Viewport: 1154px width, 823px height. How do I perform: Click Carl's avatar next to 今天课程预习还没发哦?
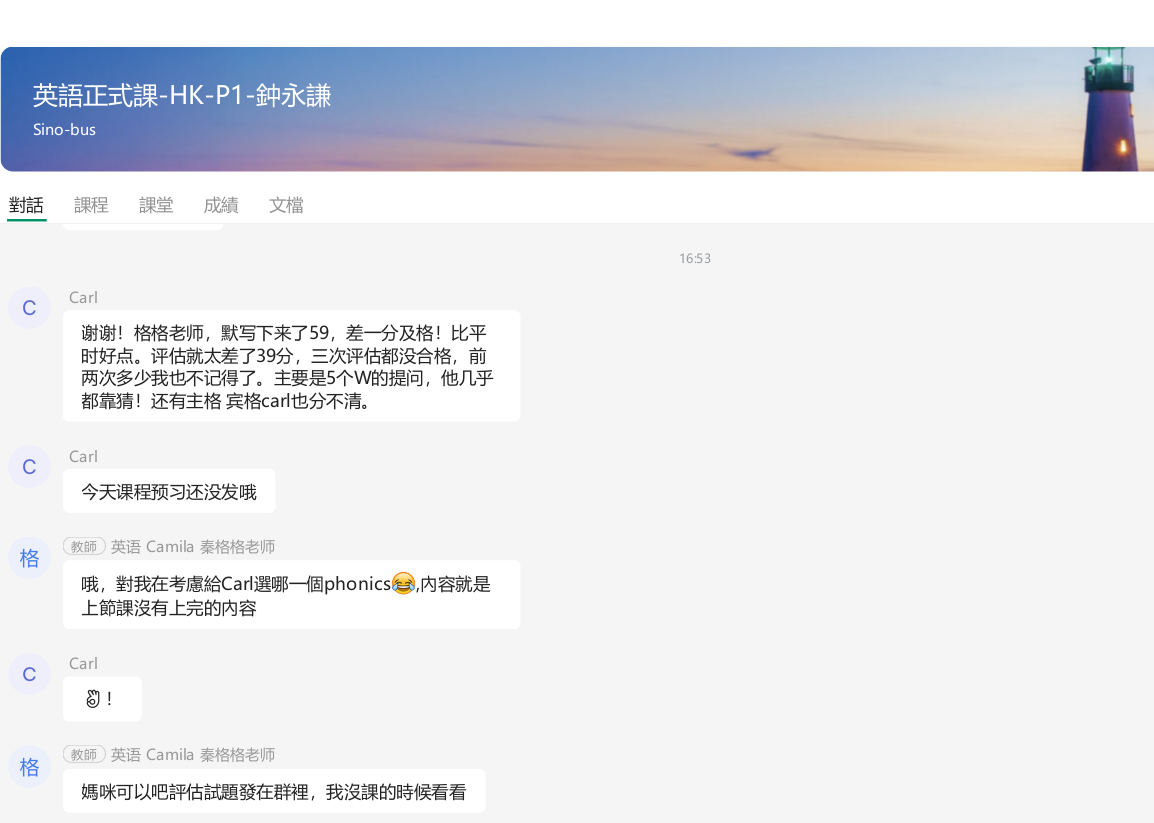click(29, 467)
